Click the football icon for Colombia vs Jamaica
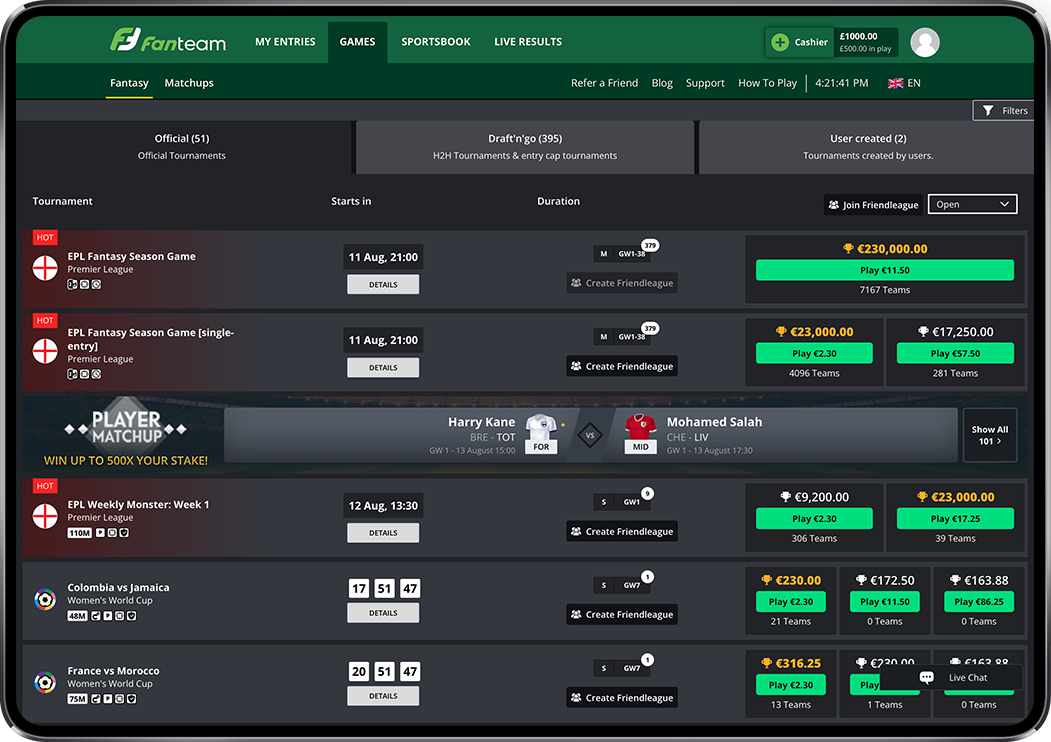The width and height of the screenshot is (1051, 742). (45, 599)
